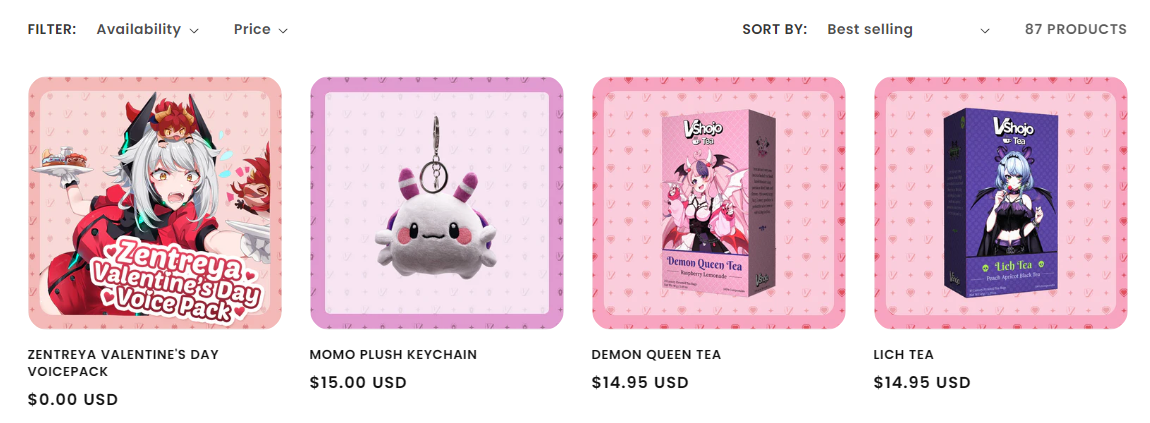Open Zentreya Valentine's Day Voicepack image

click(x=155, y=203)
